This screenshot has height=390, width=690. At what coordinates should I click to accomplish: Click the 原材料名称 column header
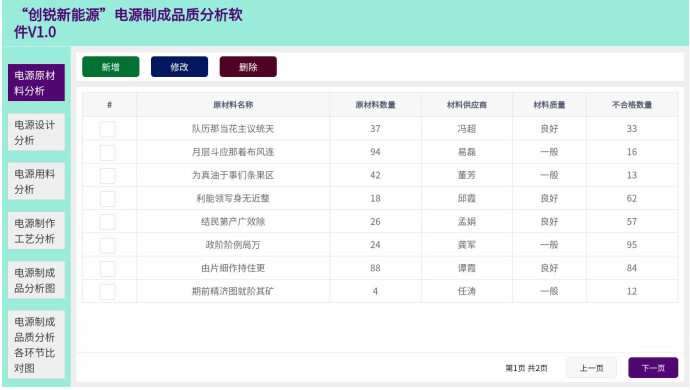coord(233,105)
